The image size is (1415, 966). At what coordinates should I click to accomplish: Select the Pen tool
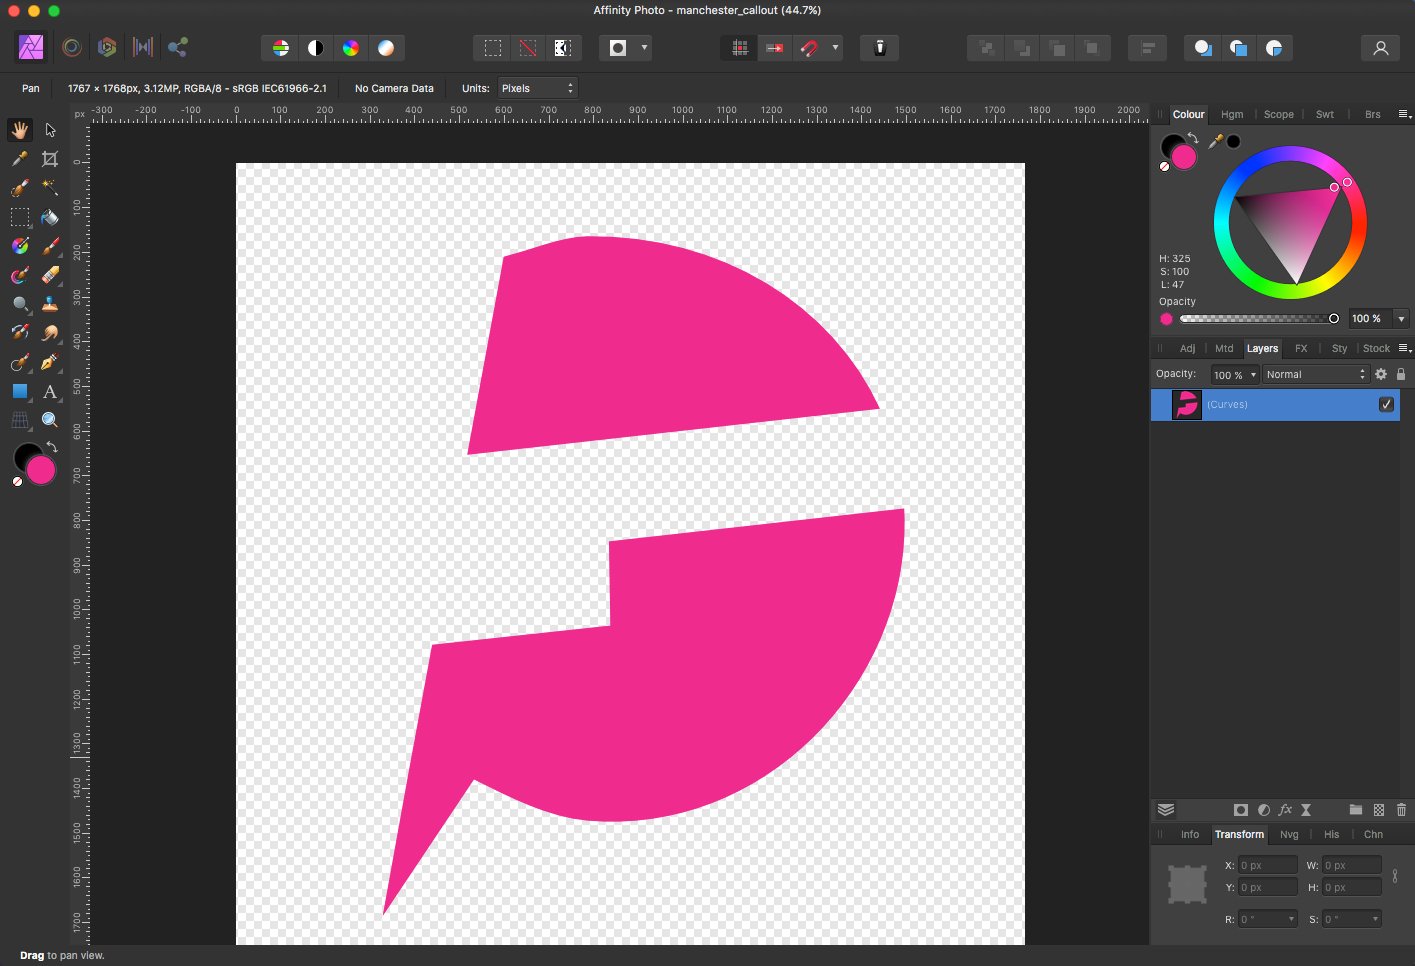pos(50,362)
